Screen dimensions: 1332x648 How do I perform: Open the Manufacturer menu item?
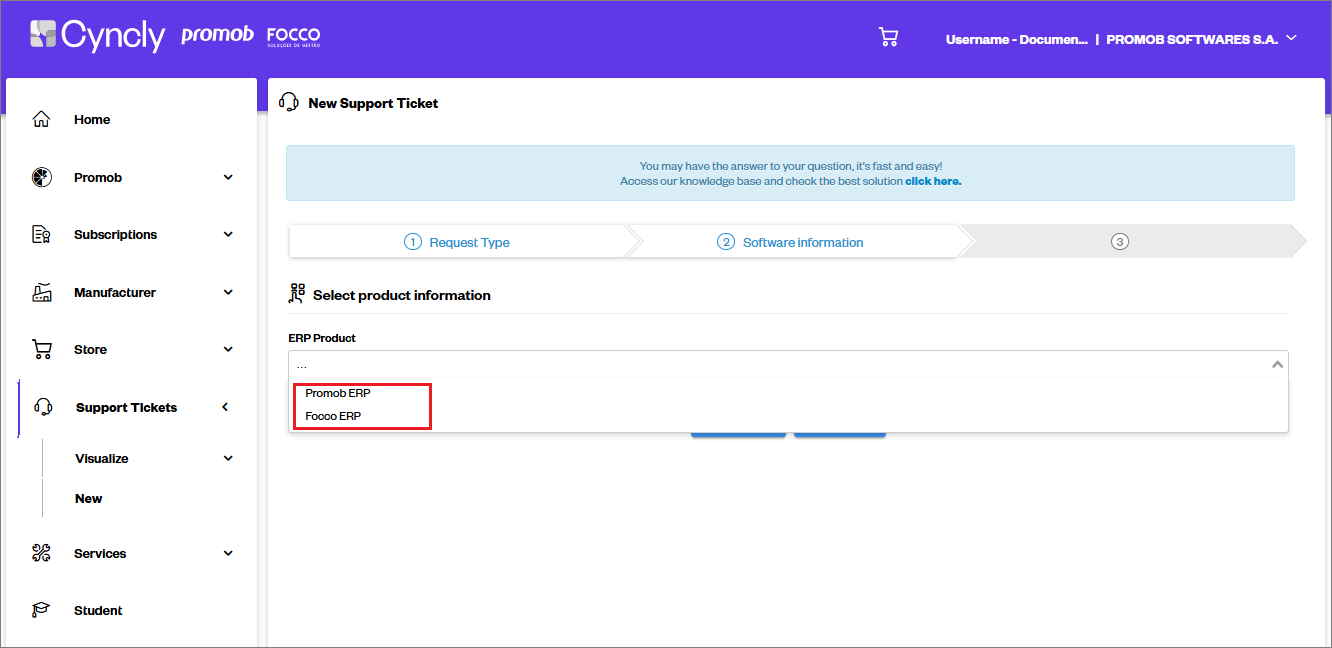[x=115, y=292]
